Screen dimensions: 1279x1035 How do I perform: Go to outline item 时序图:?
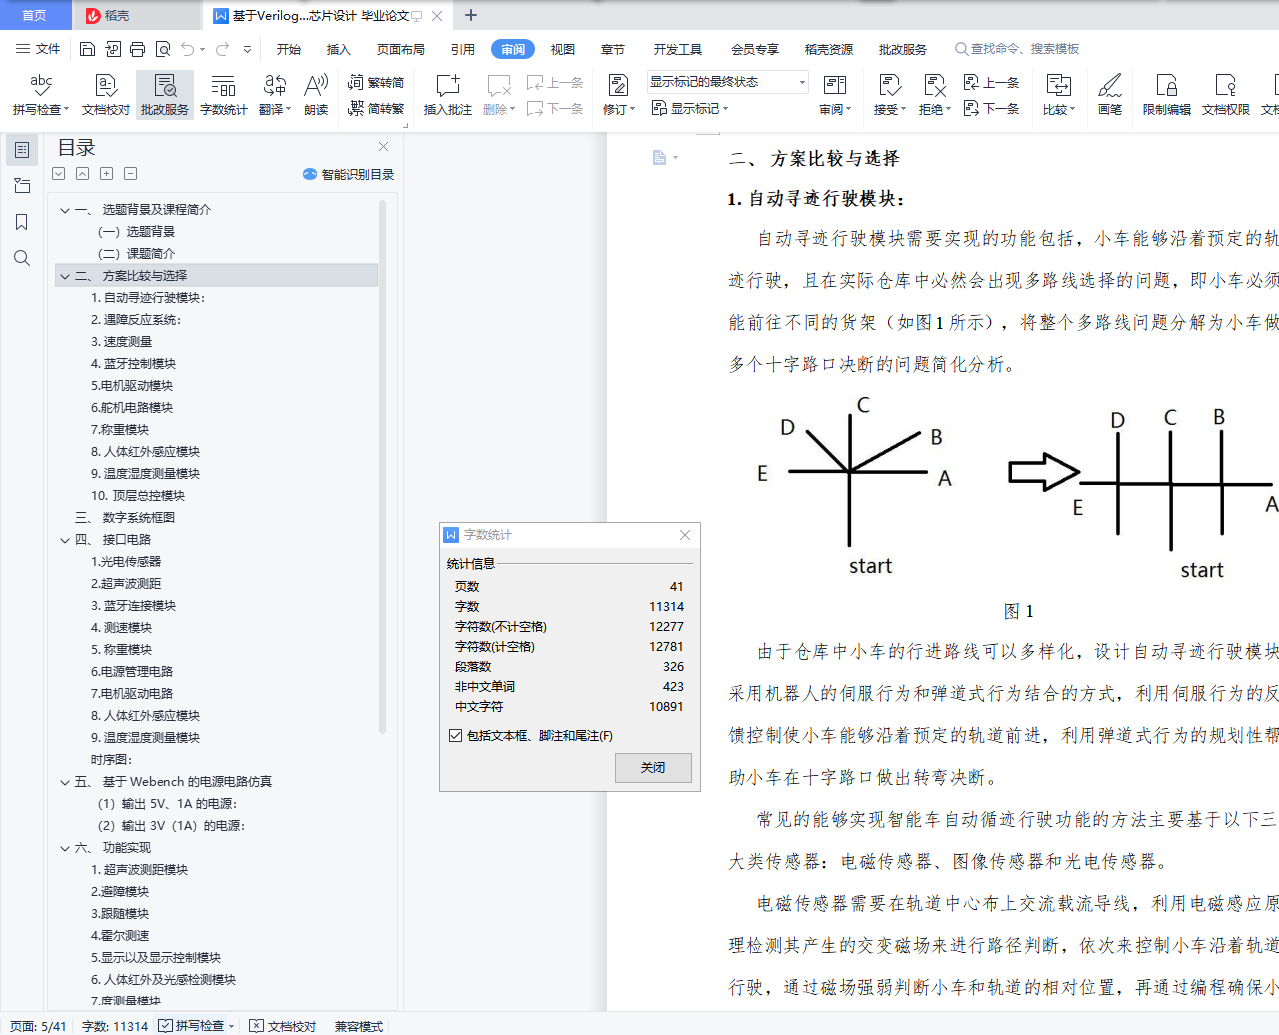111,760
